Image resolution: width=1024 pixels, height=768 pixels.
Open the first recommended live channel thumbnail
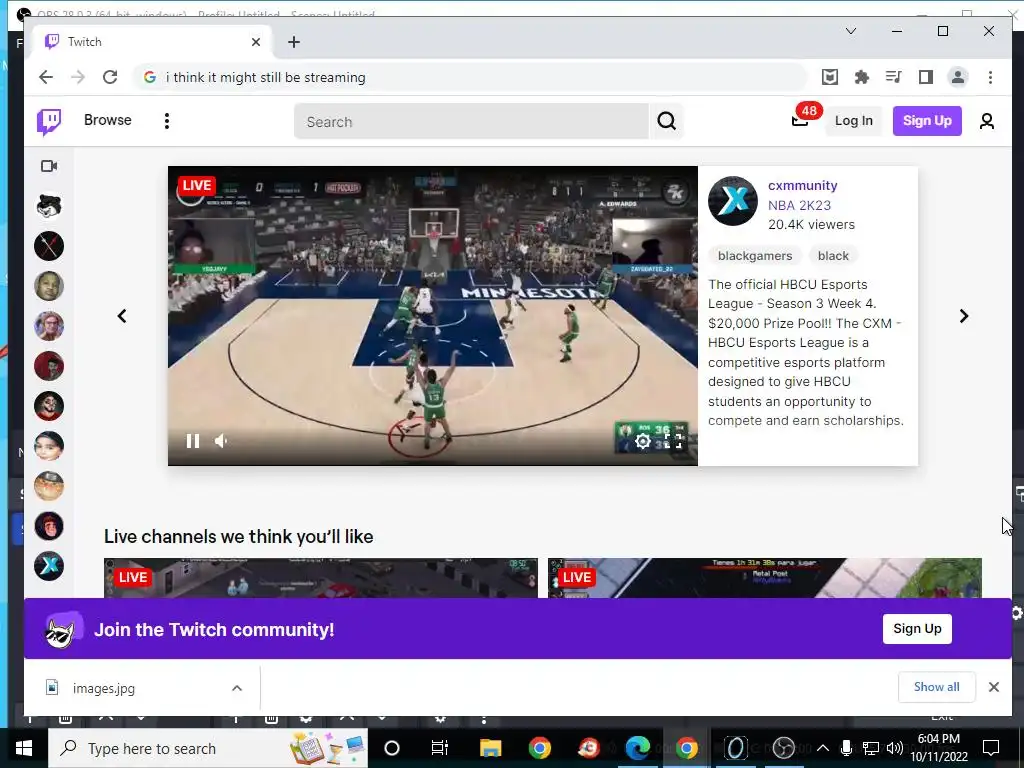(x=321, y=578)
